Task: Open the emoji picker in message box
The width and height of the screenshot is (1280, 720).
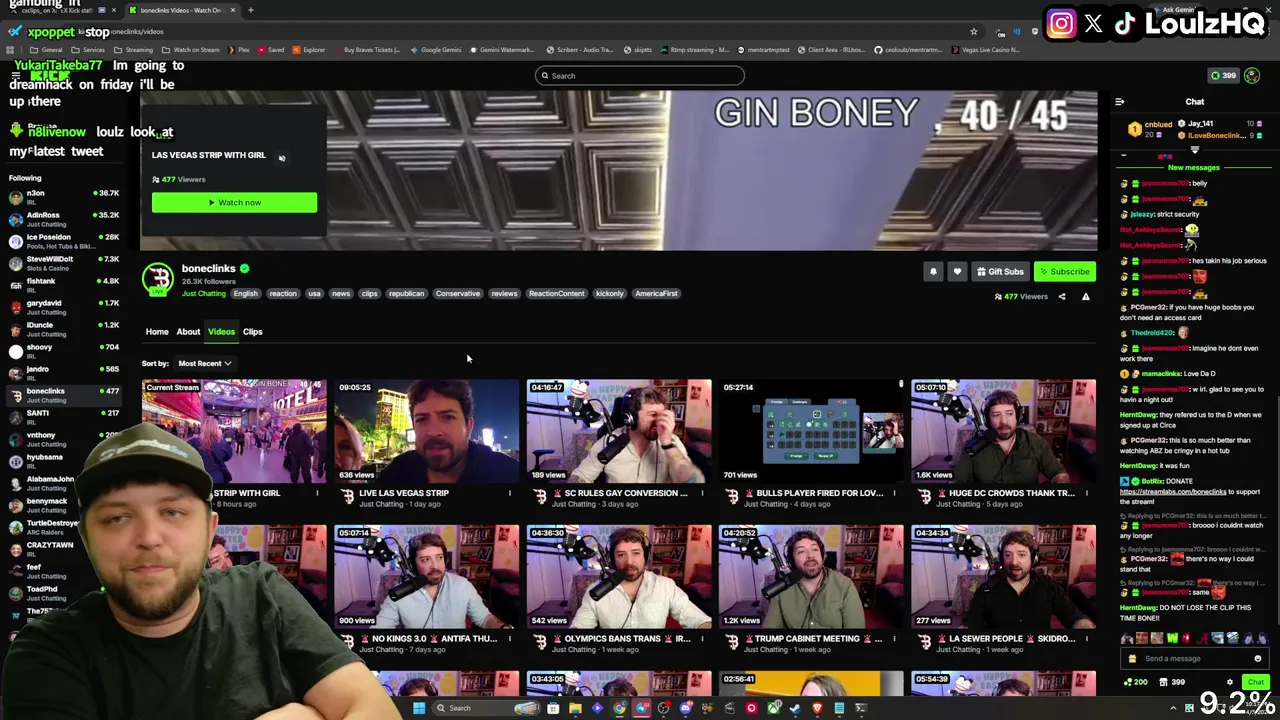Action: coord(1257,658)
